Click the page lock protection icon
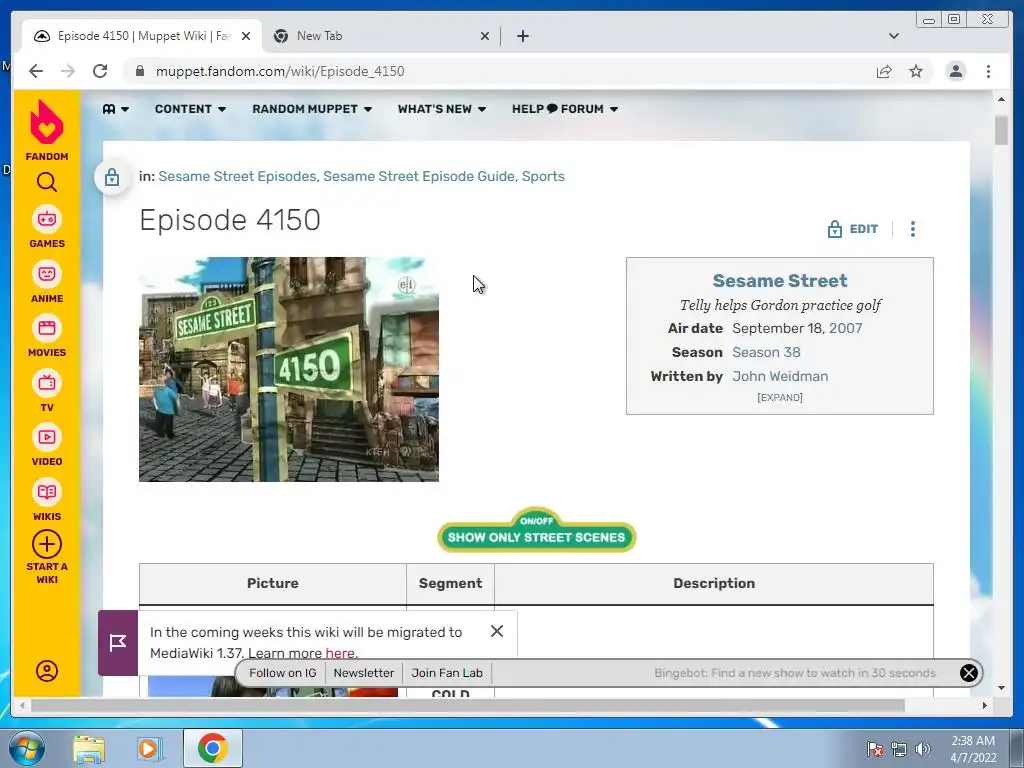This screenshot has width=1024, height=768. pos(112,177)
